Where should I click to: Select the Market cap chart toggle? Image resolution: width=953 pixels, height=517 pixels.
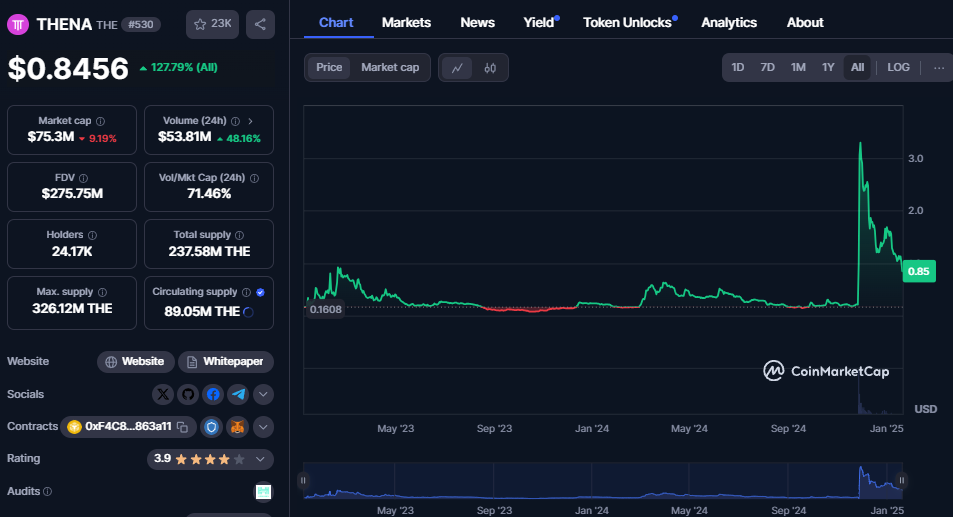click(390, 67)
